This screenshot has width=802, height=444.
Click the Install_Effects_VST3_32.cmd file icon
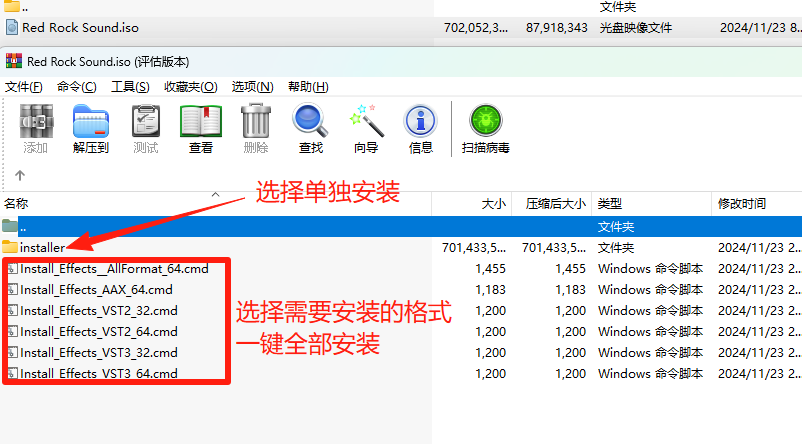[x=12, y=352]
